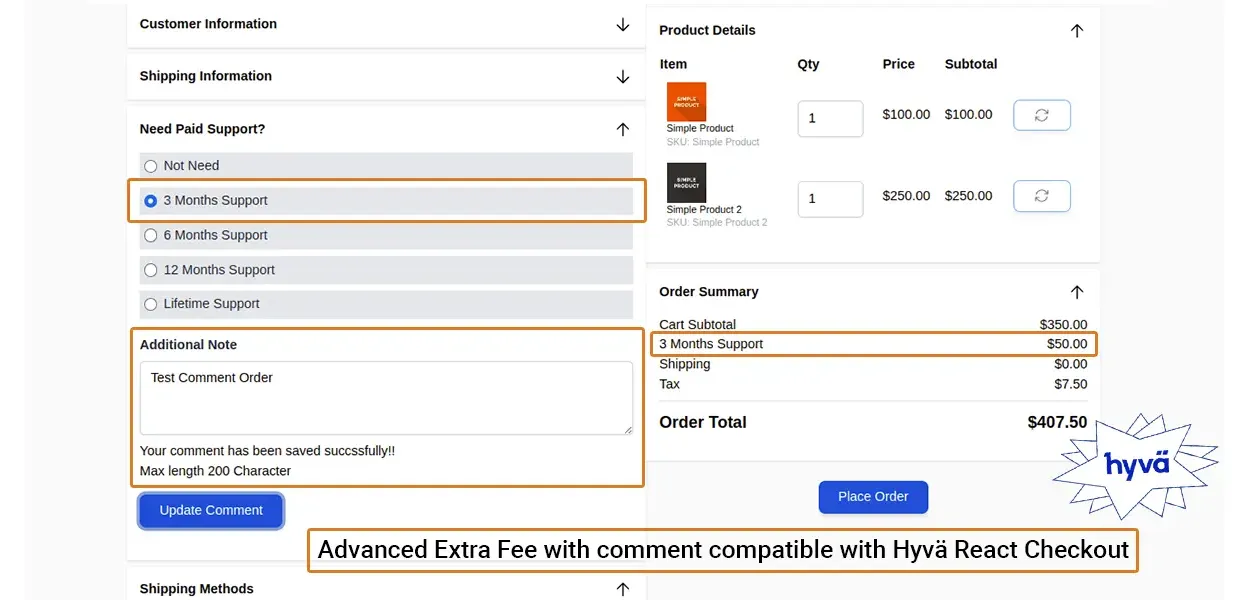Screen dimensions: 1250x600
Task: Collapse the Shipping Methods section
Action: (622, 589)
